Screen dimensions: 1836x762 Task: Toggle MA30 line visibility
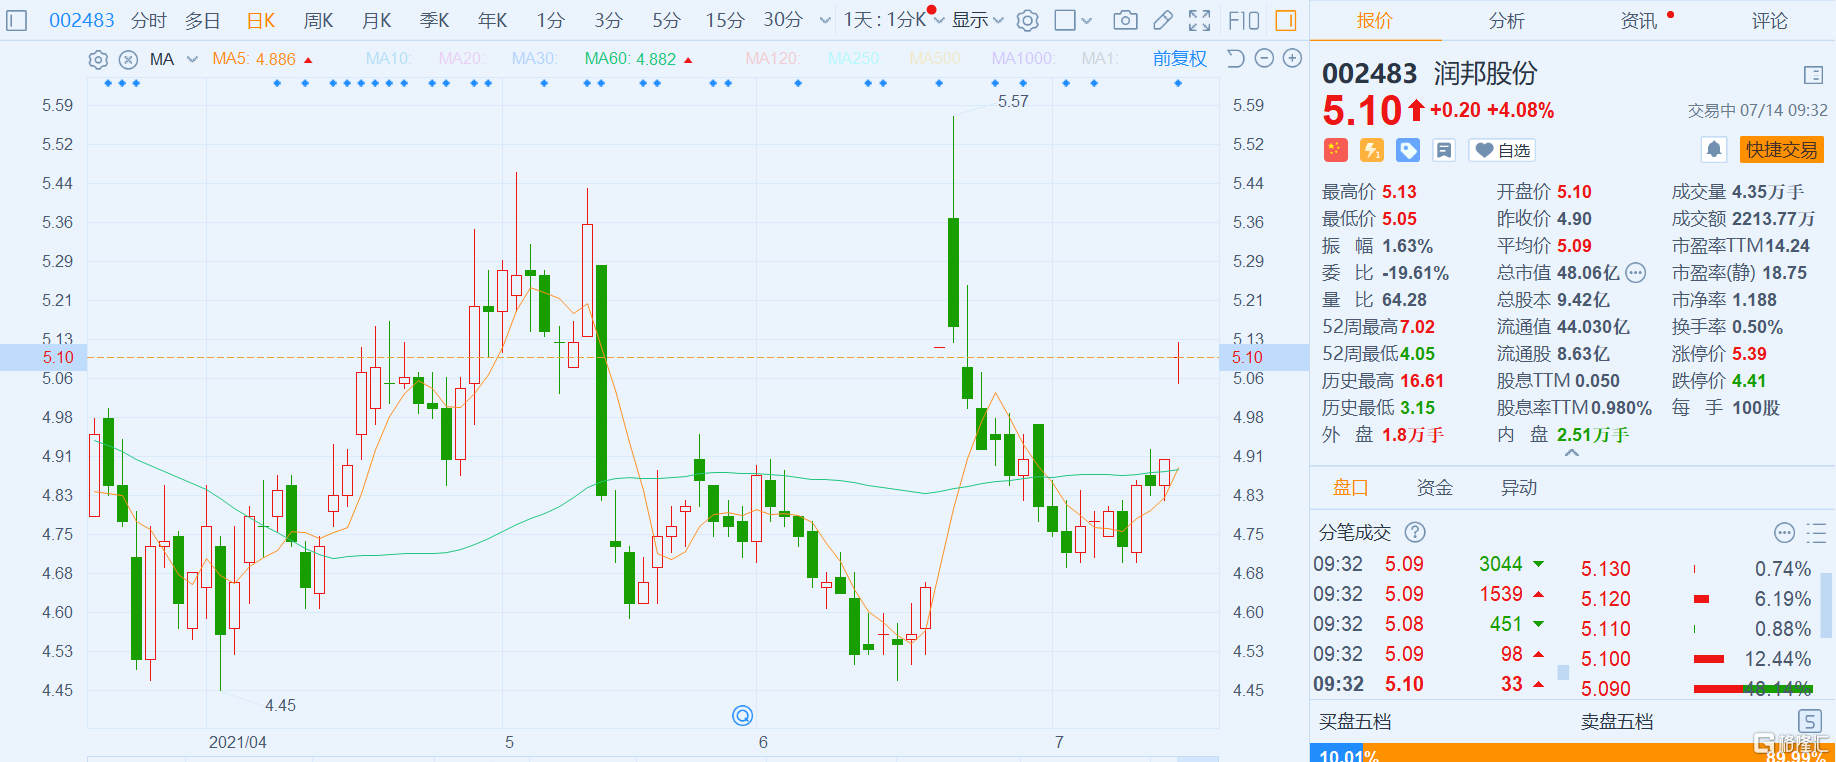pos(534,59)
